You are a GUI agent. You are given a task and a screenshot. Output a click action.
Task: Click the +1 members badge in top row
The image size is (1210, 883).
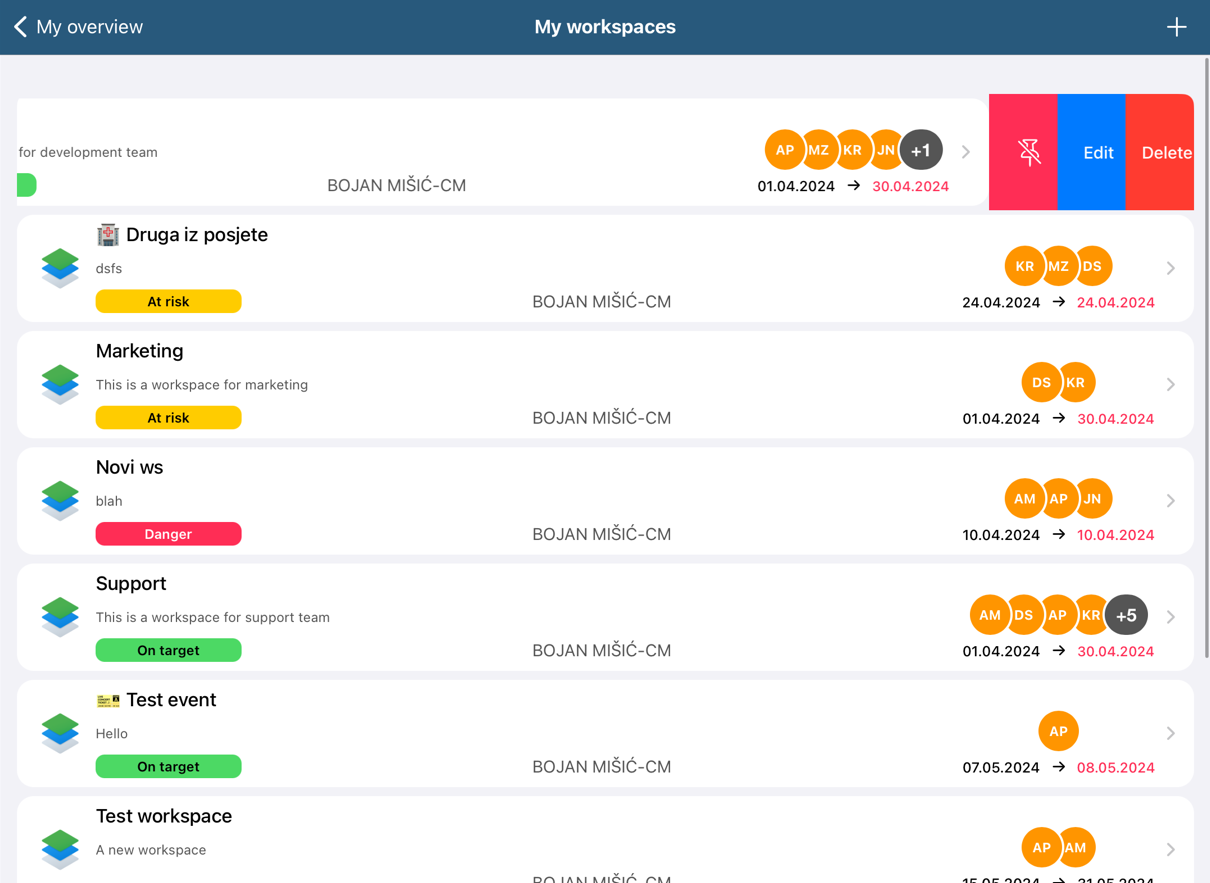(x=920, y=150)
